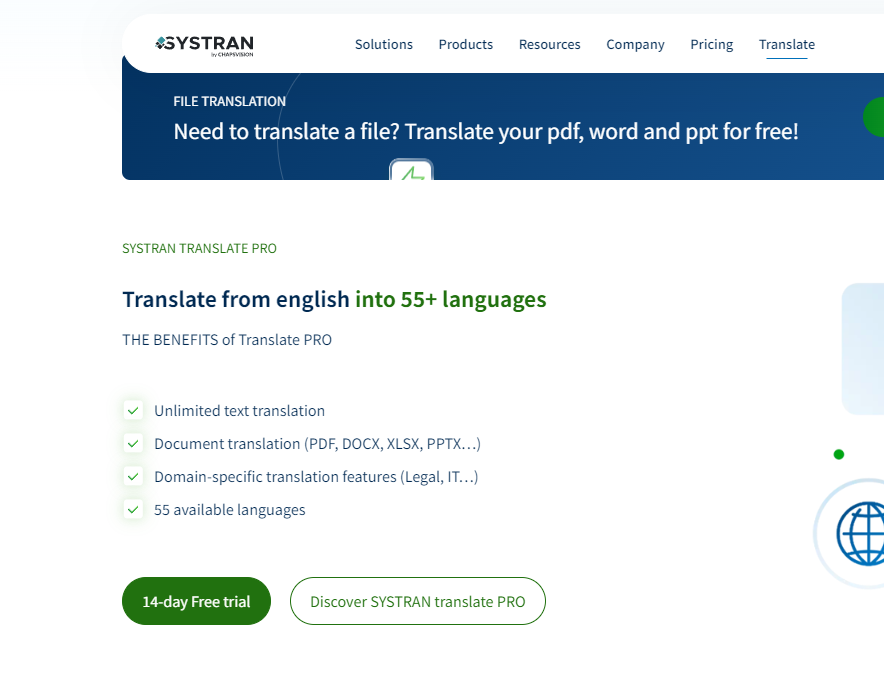This screenshot has width=884, height=683.
Task: Click the SYSTRAN logo in the header
Action: [x=205, y=45]
